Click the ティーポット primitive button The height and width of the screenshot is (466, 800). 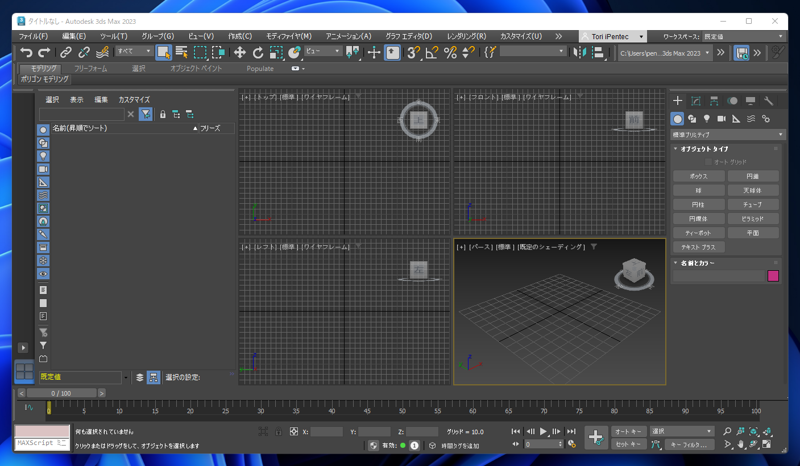[x=699, y=232]
